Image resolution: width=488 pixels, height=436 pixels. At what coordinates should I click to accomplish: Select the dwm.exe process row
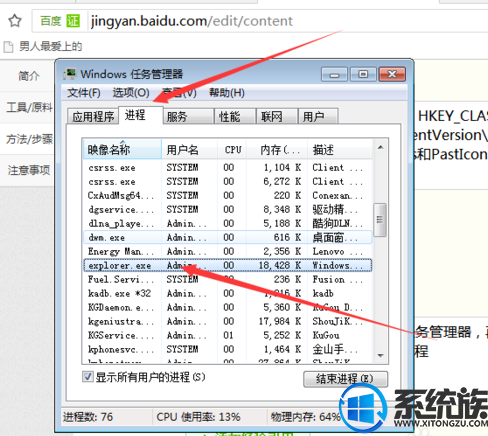[228, 237]
